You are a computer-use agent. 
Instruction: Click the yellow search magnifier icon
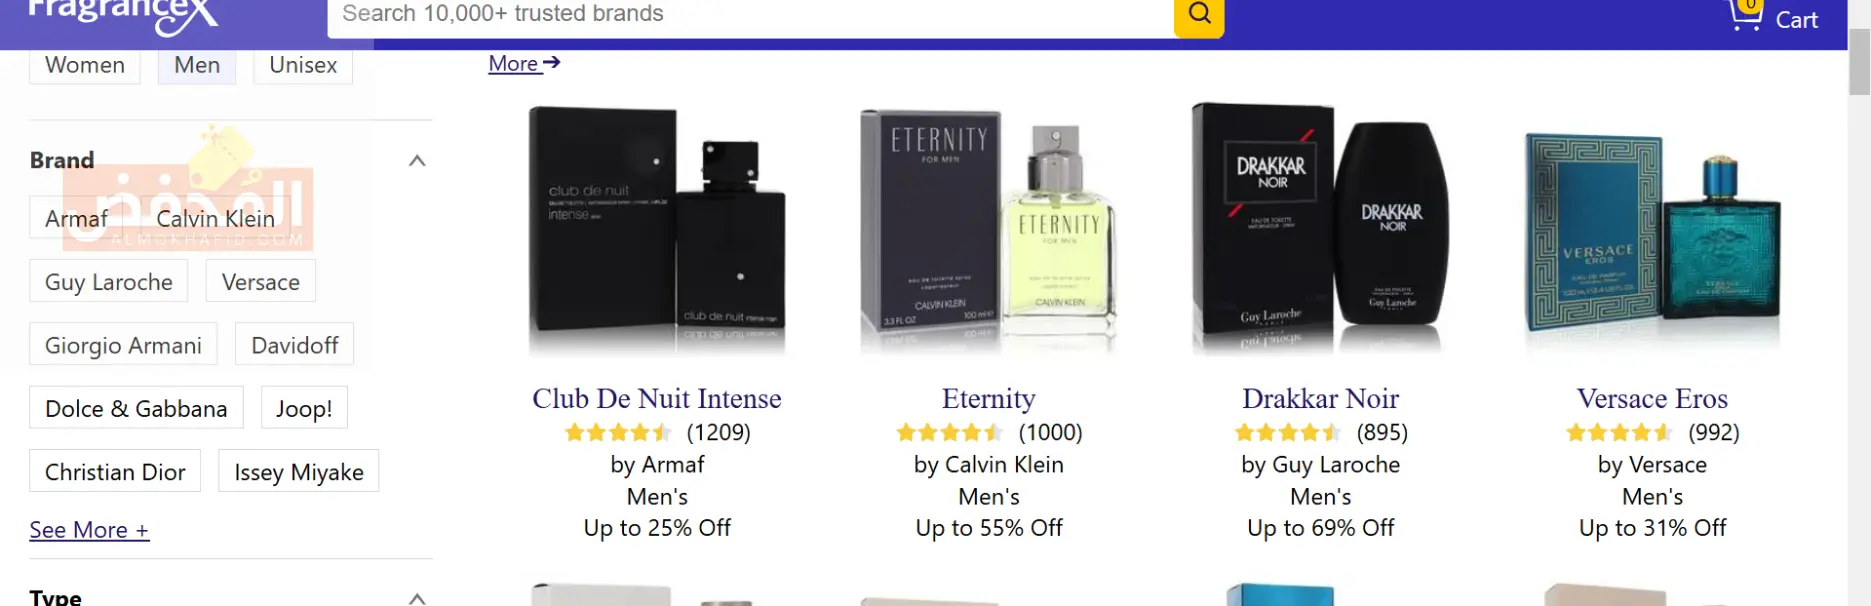[x=1199, y=15]
